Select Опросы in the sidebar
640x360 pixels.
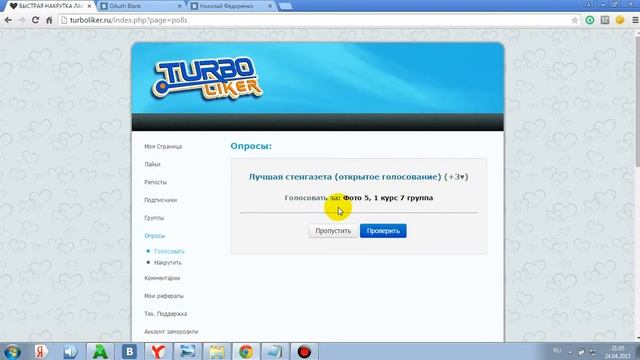tap(154, 236)
